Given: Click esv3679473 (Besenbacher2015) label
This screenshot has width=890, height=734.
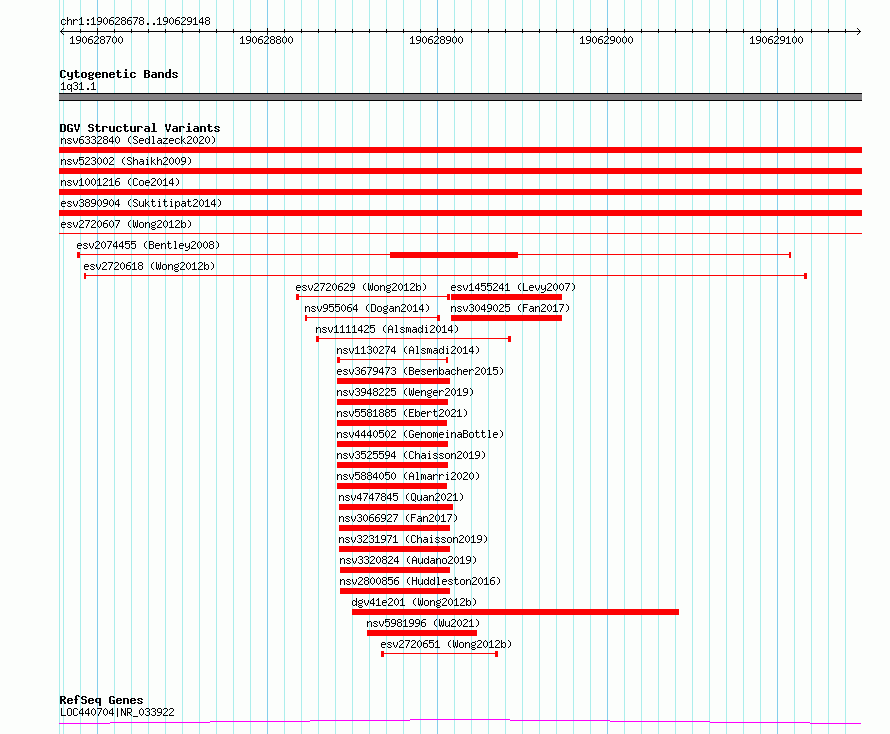Looking at the screenshot, I should (x=420, y=371).
